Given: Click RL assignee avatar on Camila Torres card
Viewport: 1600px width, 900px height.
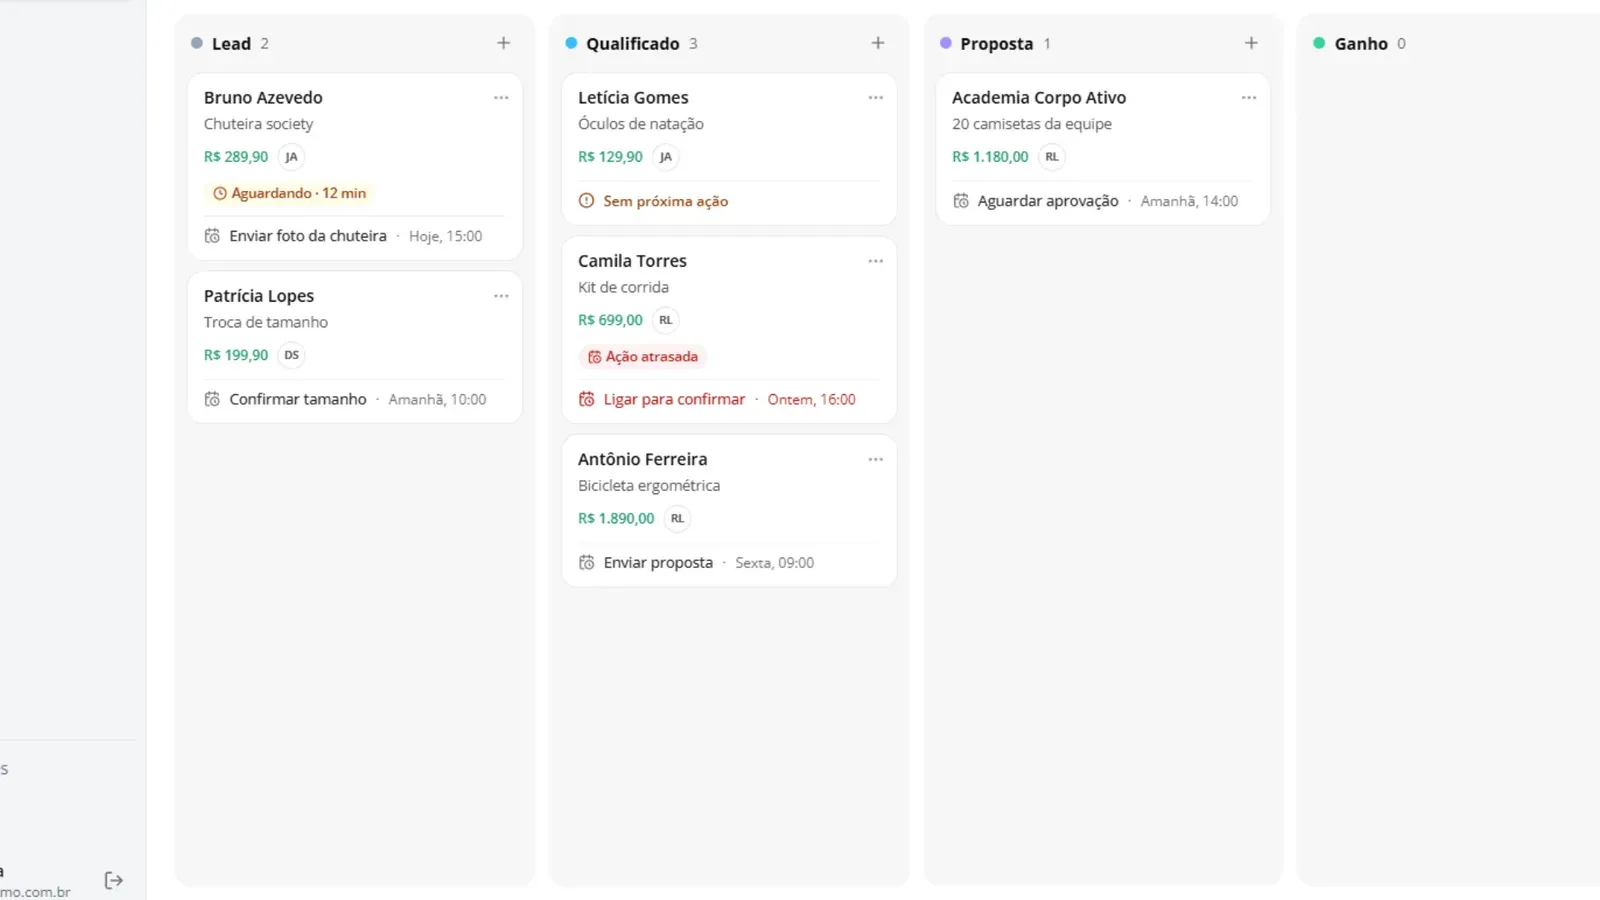Looking at the screenshot, I should (665, 320).
